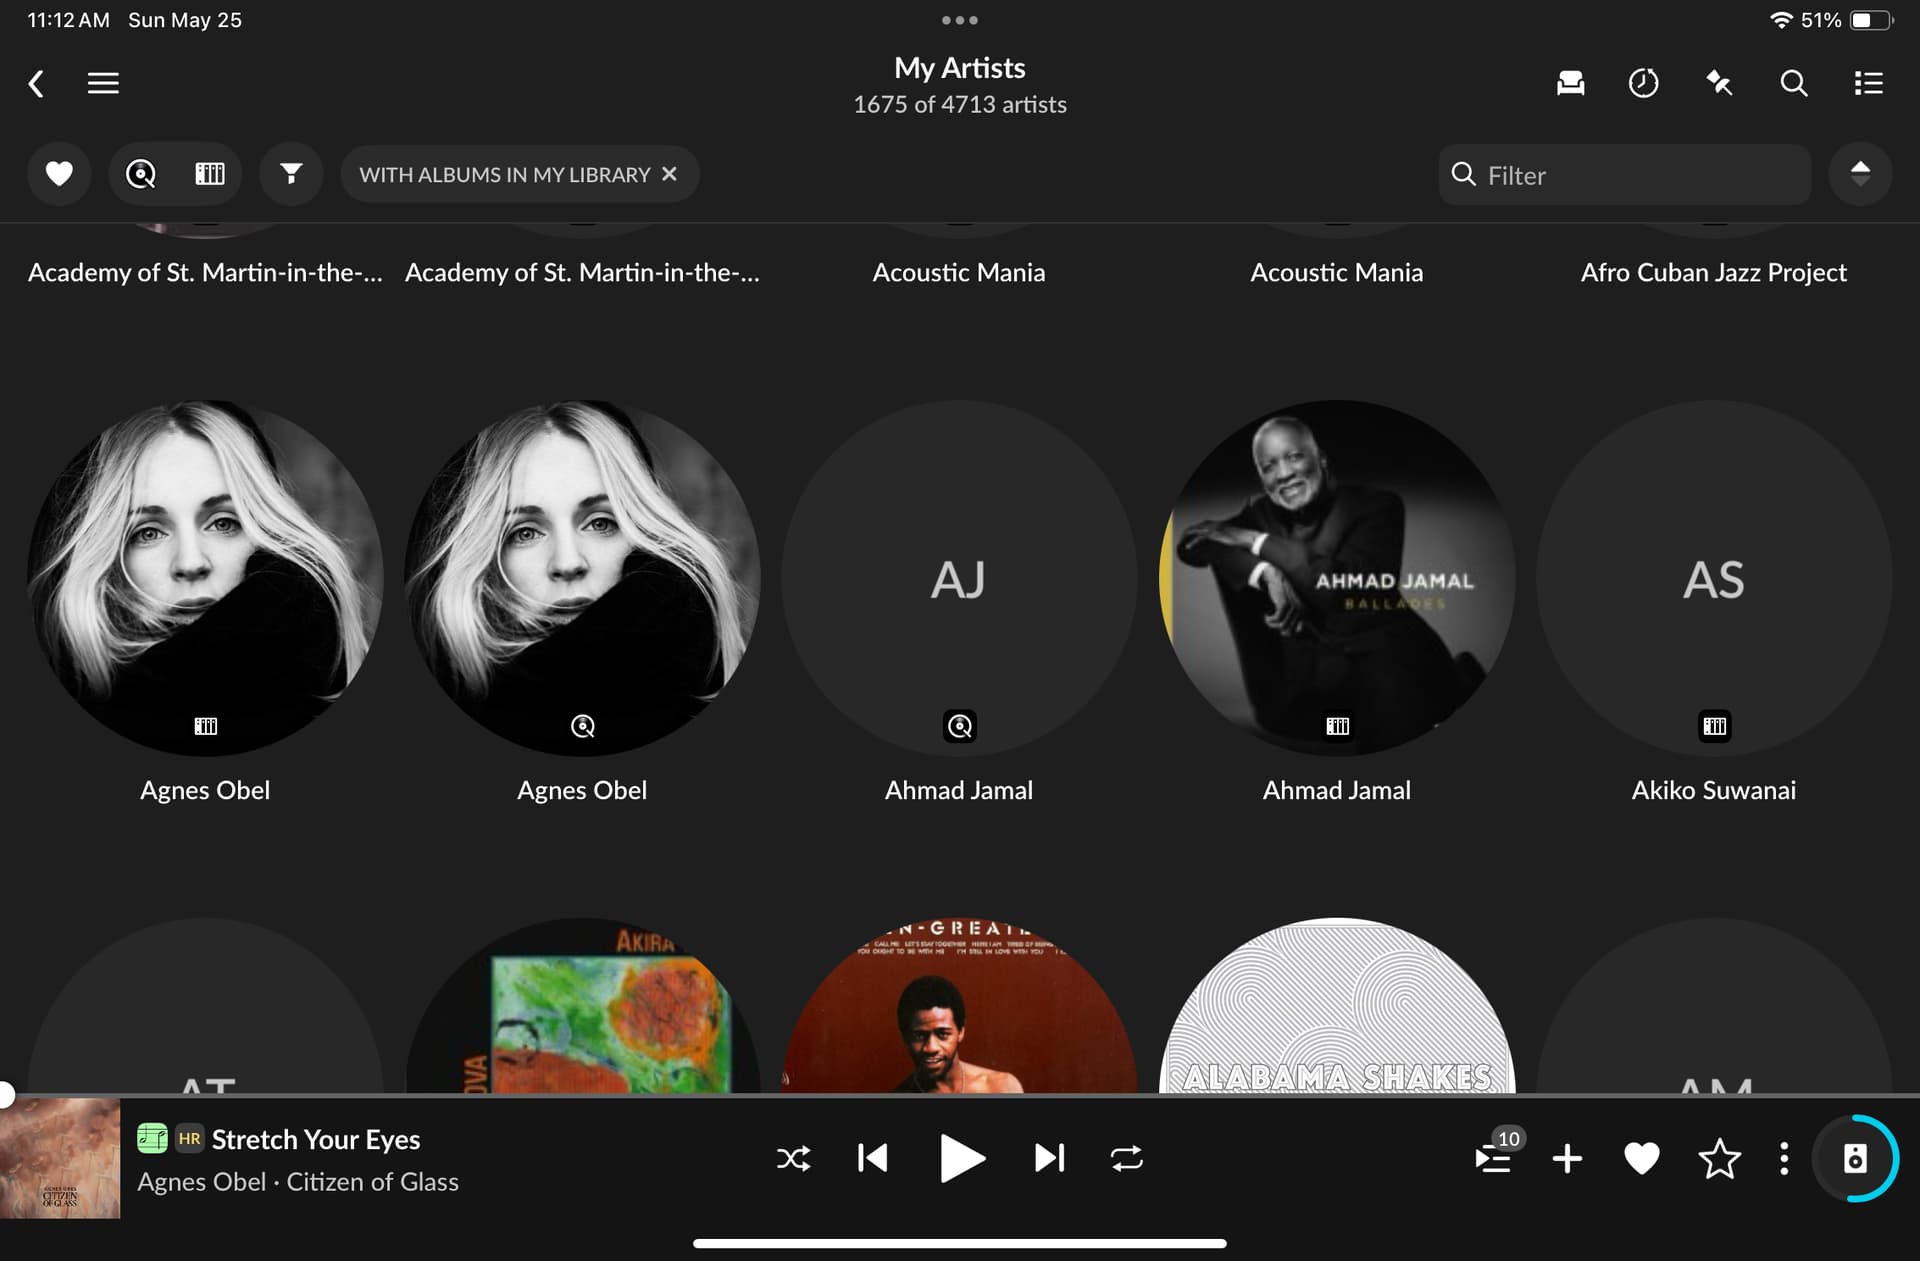Open Akiko Suwanai artist circle
Viewport: 1920px width, 1261px height.
(x=1714, y=578)
